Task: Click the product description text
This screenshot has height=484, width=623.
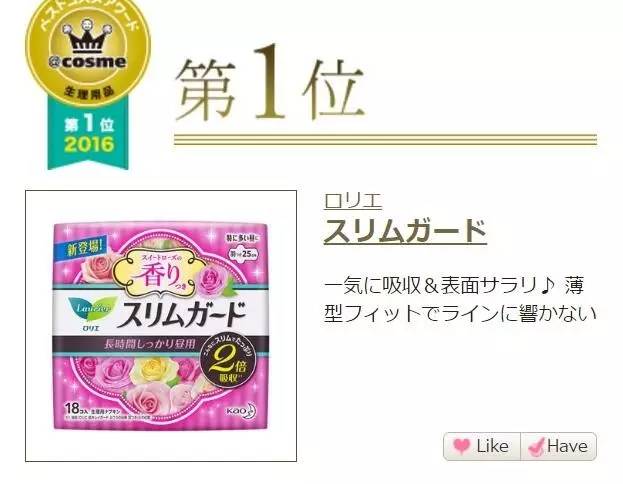Action: click(x=460, y=299)
